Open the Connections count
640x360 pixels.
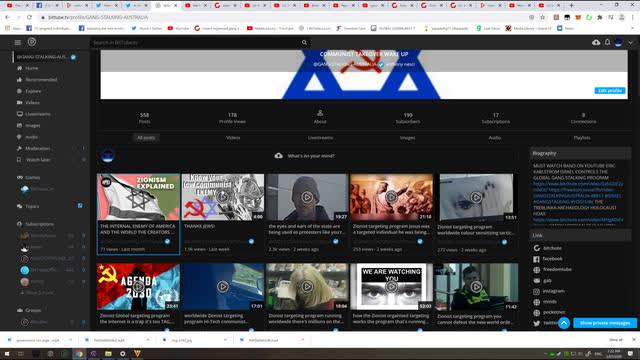pos(583,118)
